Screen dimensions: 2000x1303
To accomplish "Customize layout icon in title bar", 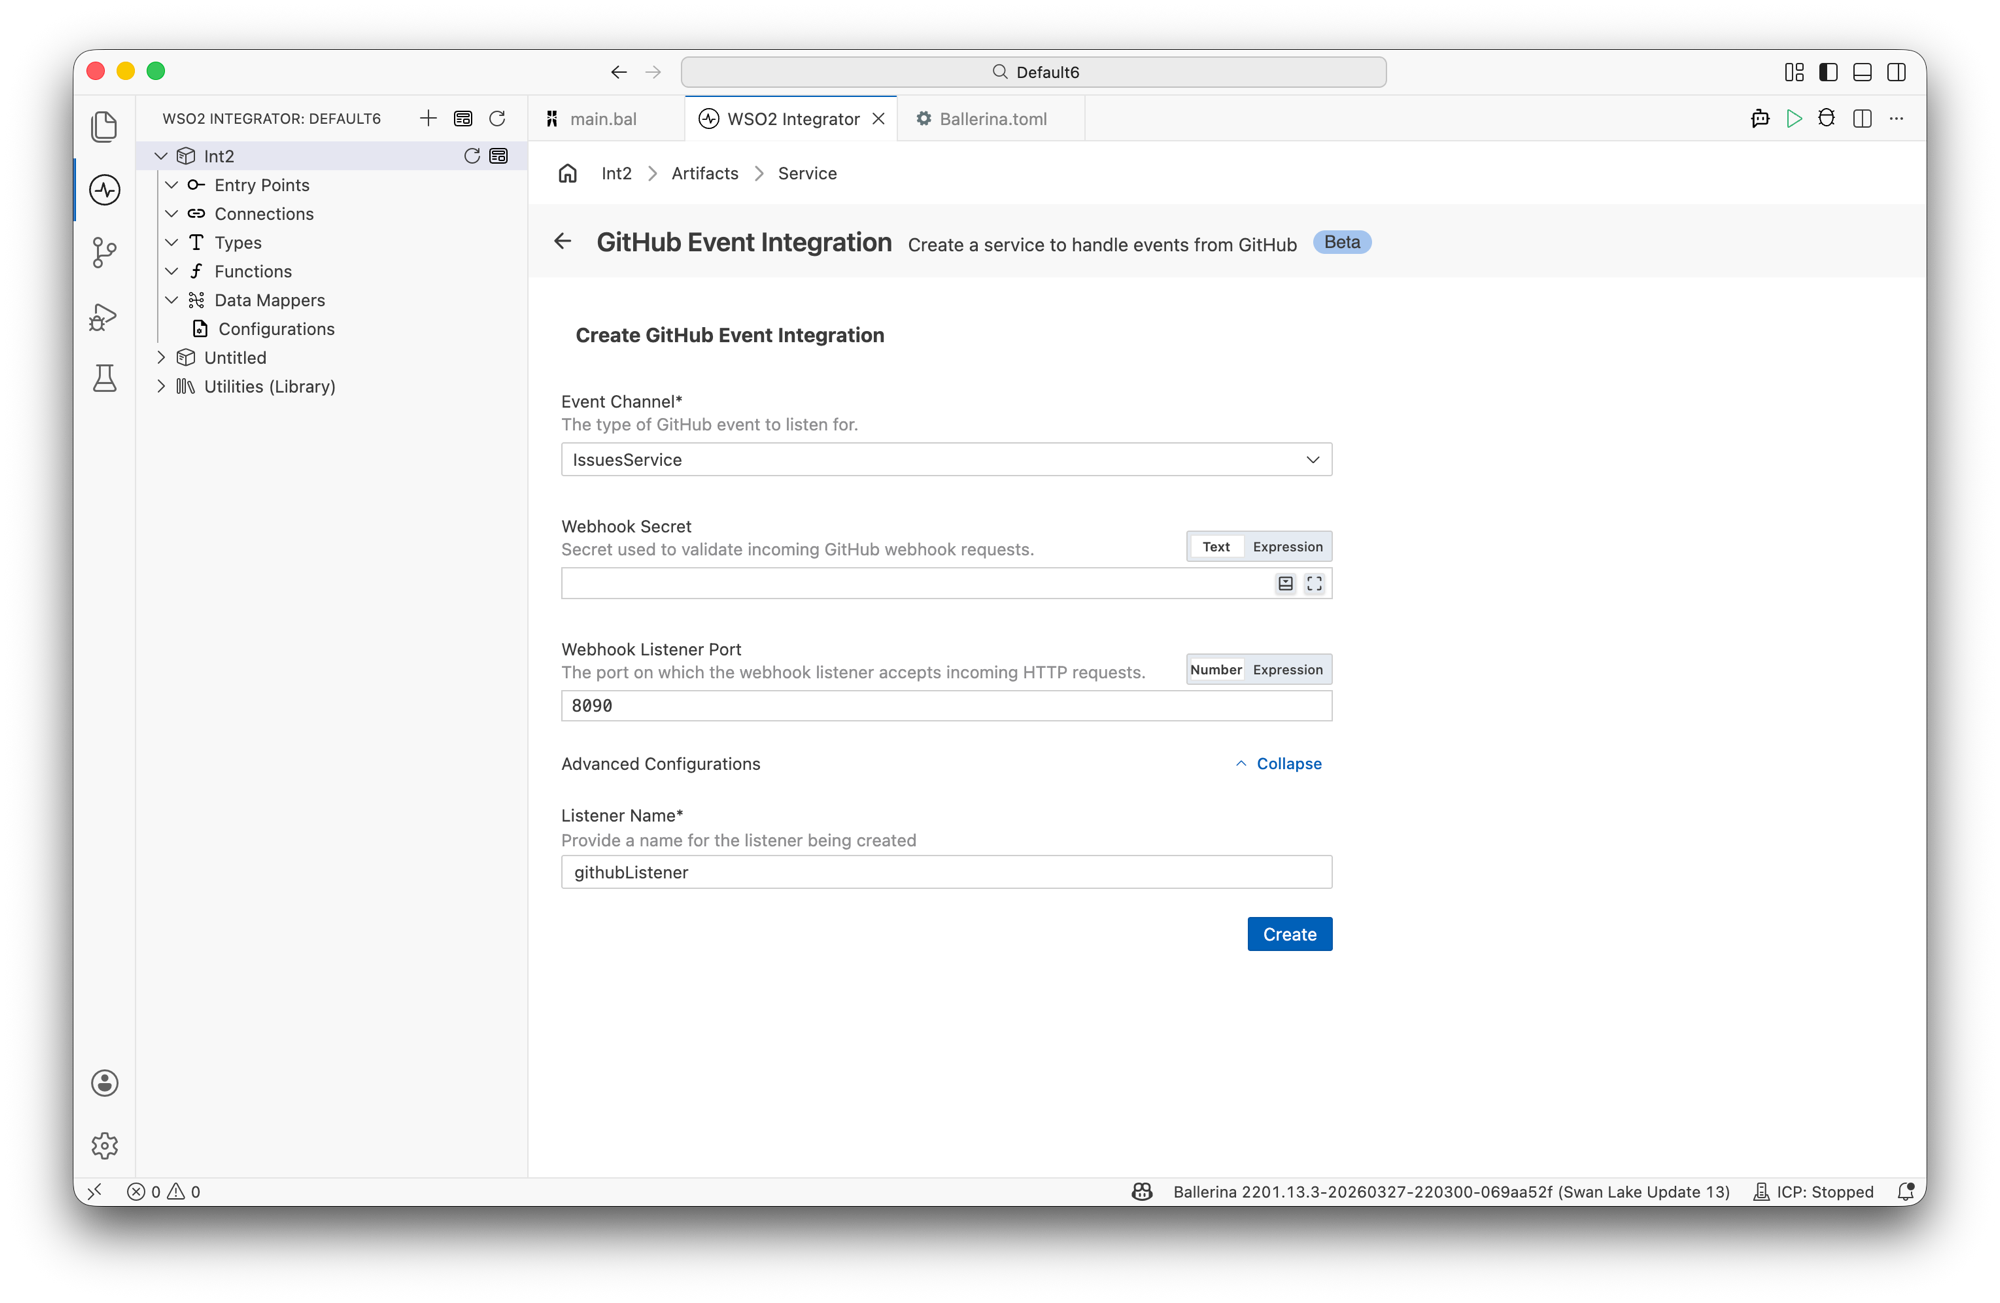I will click(1794, 72).
